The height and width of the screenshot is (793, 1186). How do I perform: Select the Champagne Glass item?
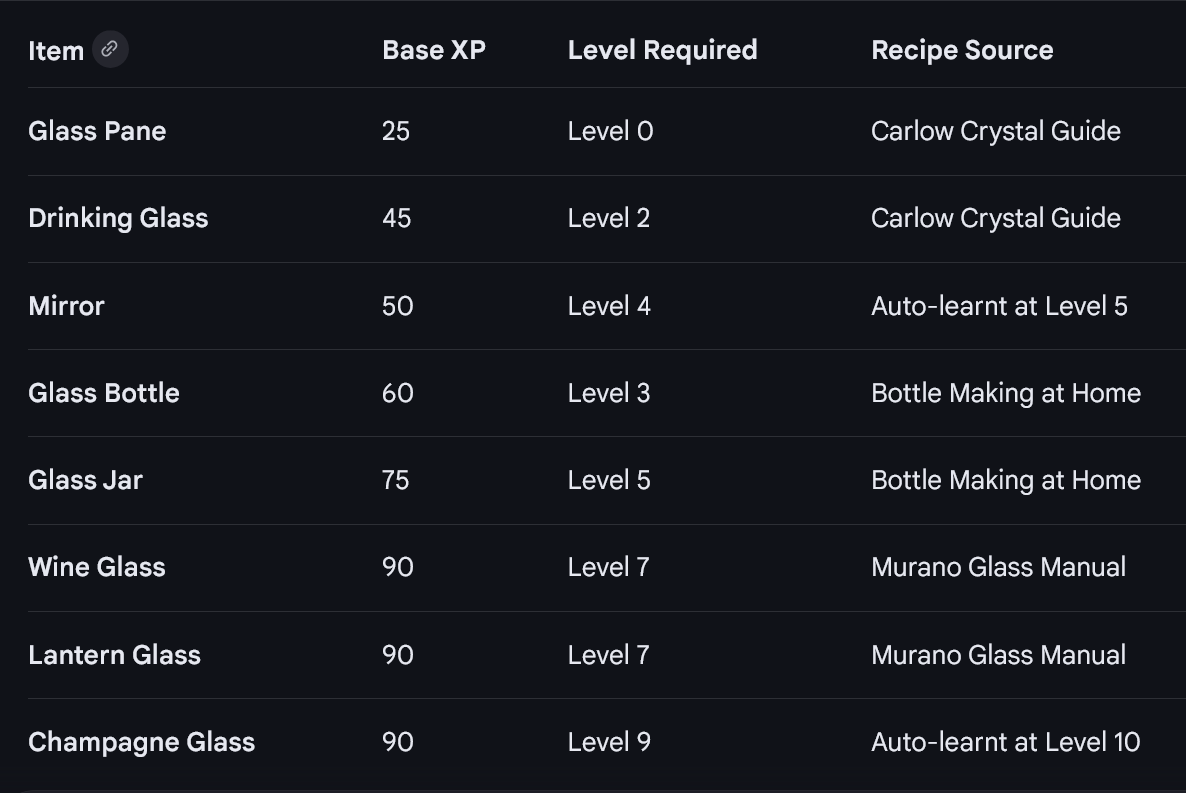[141, 742]
